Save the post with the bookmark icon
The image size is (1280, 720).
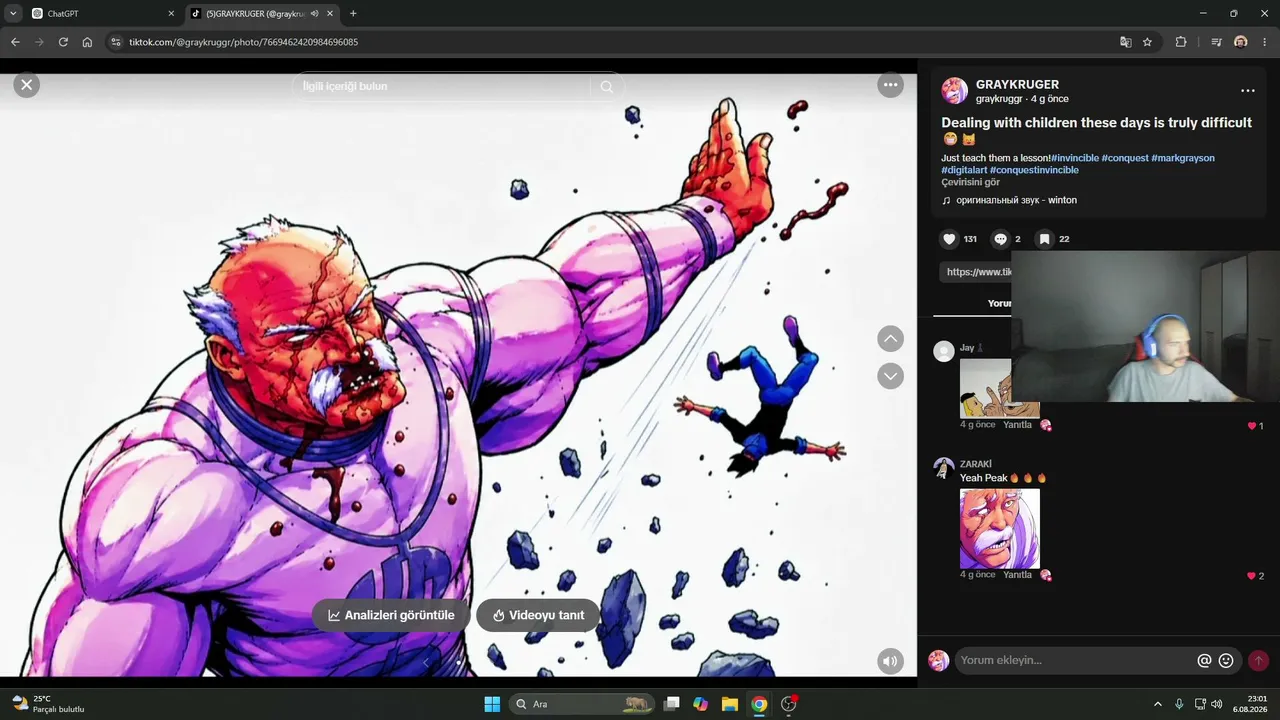(x=1044, y=239)
